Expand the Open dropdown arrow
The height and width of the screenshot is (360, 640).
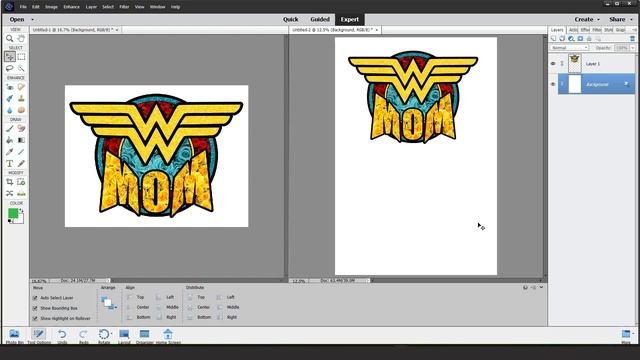[x=33, y=20]
